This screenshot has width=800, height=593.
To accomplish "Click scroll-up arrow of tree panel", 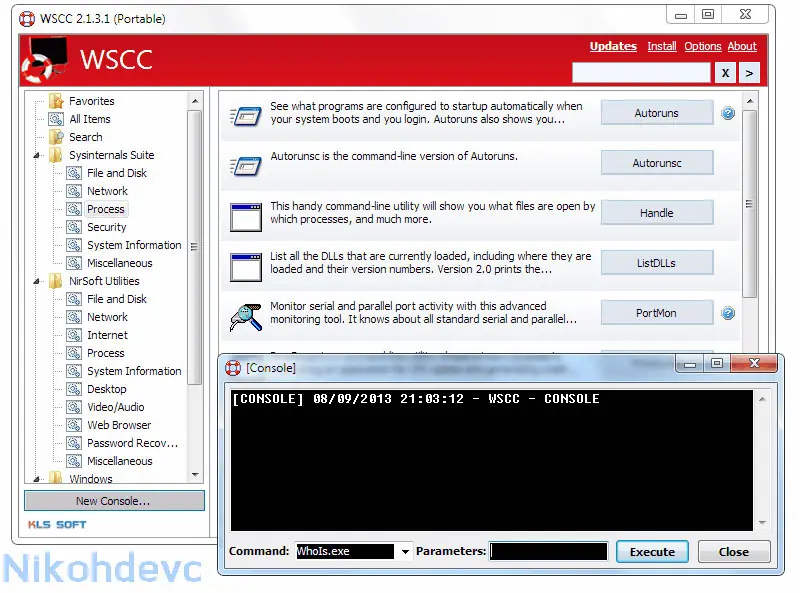I will (x=195, y=101).
